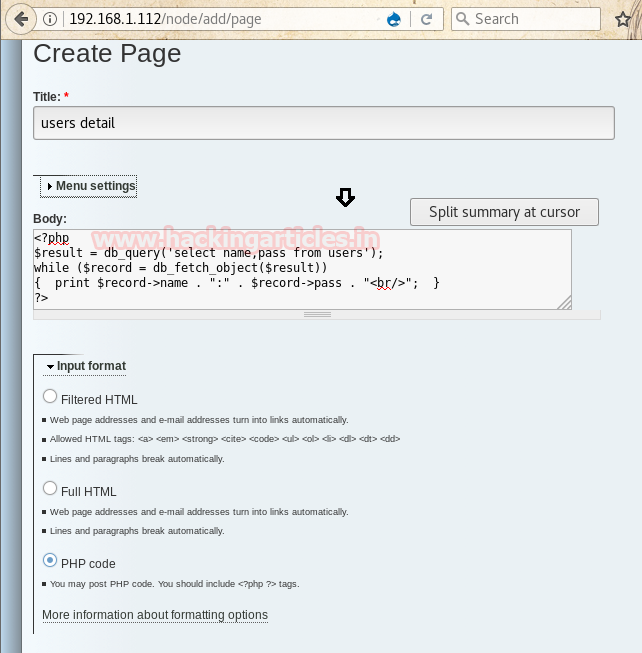Click the textarea corner resize handle

coord(564,302)
